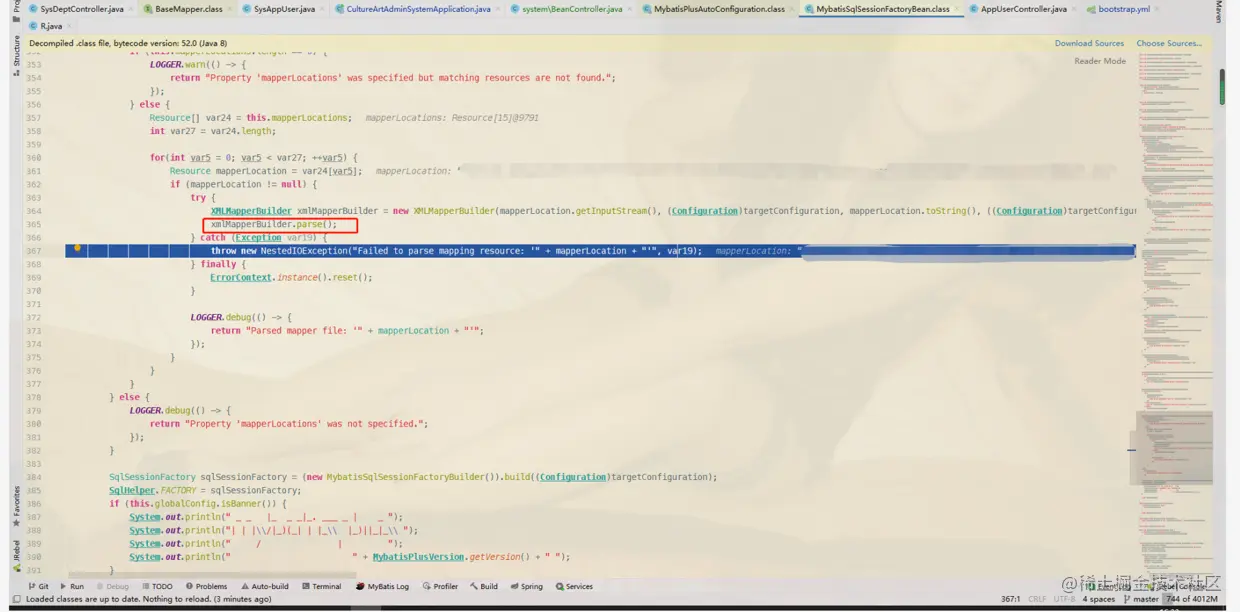Open the Spring tool window
This screenshot has height=612, width=1240.
pyautogui.click(x=526, y=586)
